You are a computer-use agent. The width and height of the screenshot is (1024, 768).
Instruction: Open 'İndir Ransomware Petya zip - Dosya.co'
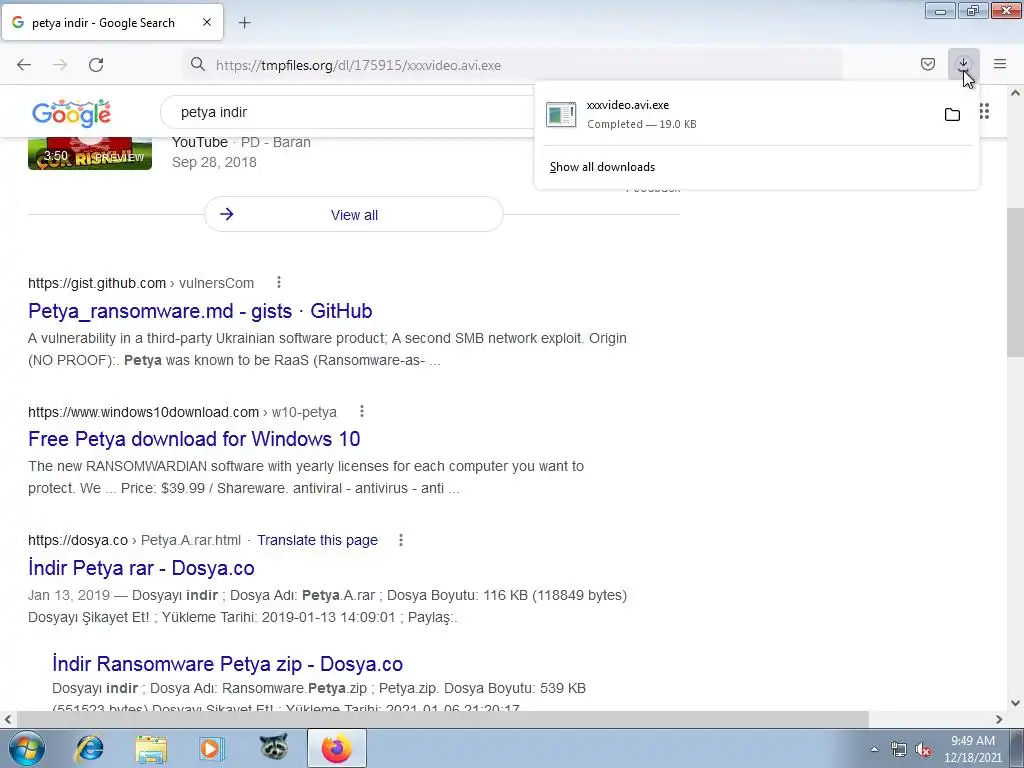(227, 664)
